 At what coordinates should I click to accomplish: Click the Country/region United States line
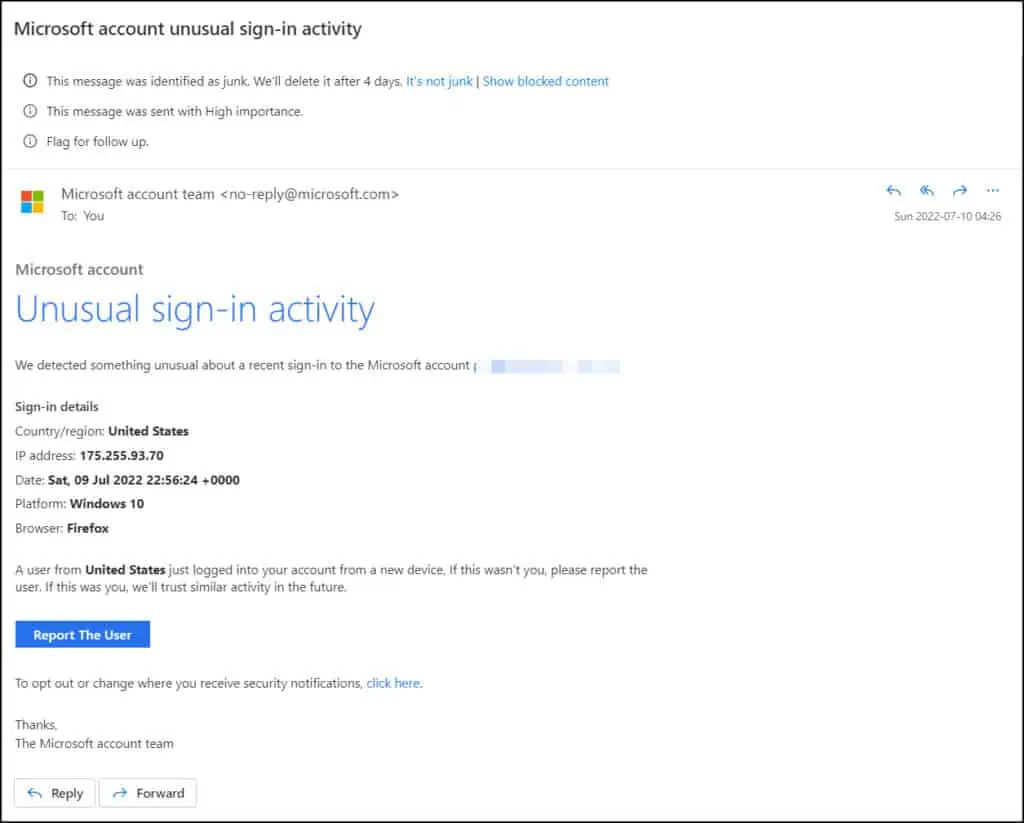tap(102, 431)
